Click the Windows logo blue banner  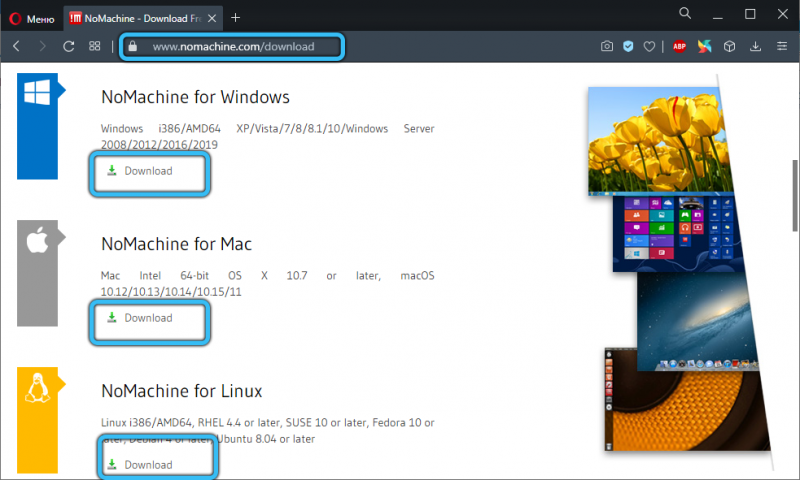click(x=37, y=126)
